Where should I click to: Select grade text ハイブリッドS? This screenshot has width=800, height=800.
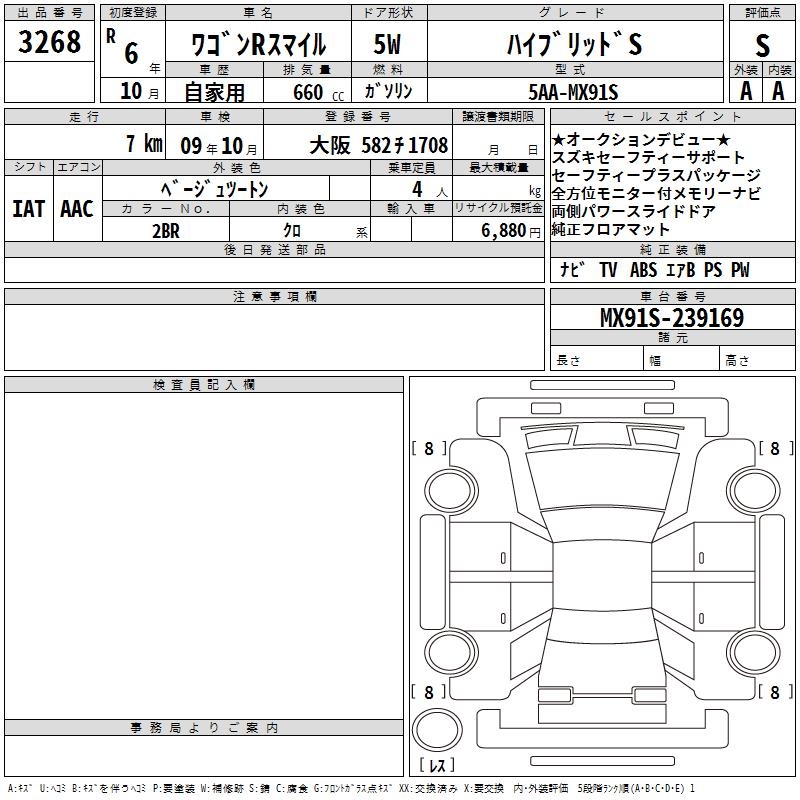tap(574, 44)
